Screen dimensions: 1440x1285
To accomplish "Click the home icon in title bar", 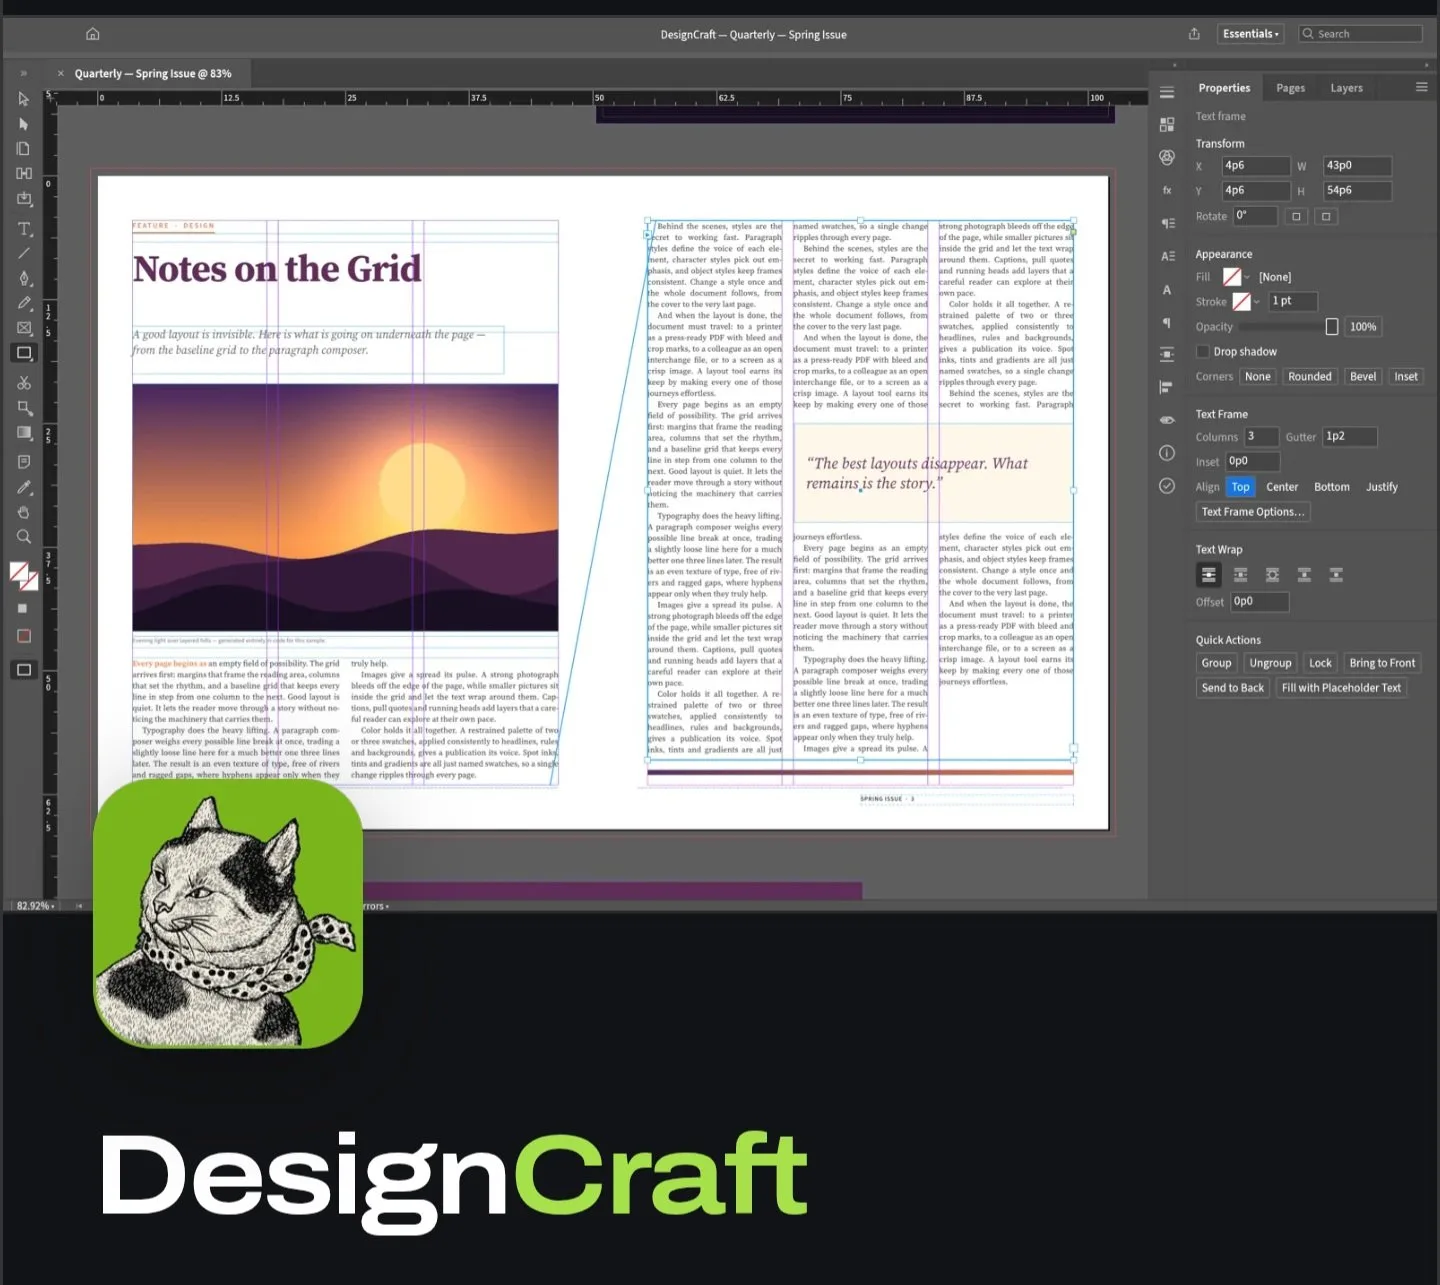I will (93, 34).
